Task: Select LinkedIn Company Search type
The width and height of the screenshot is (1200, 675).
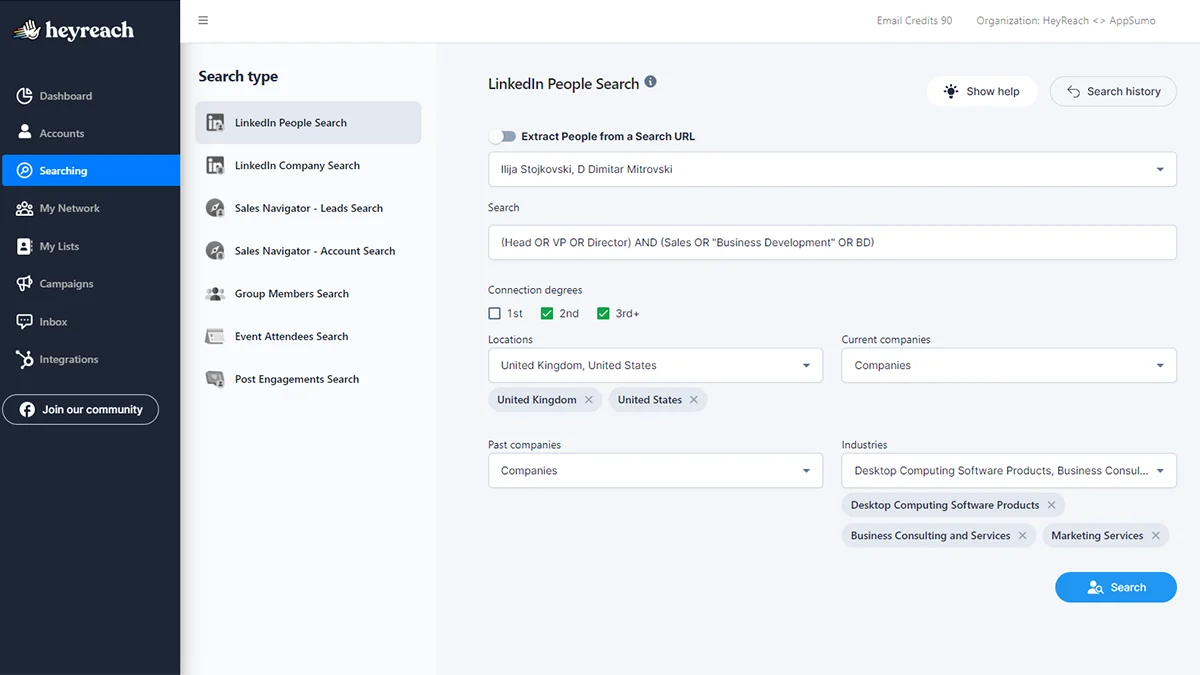Action: [308, 166]
